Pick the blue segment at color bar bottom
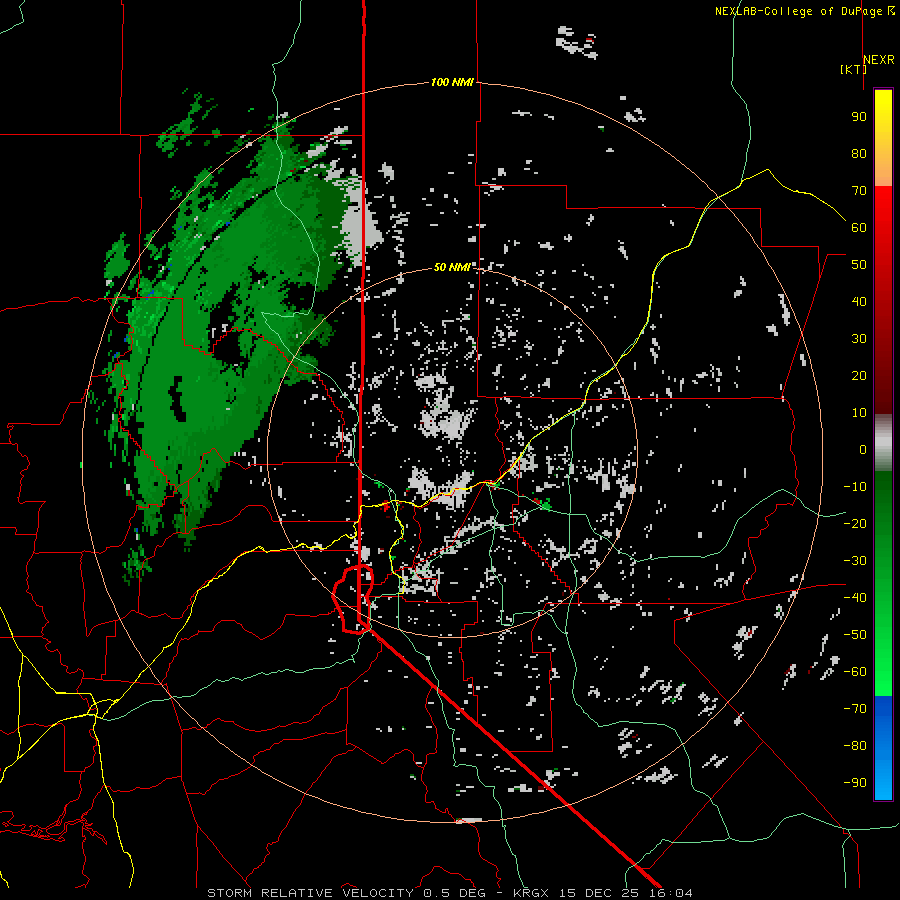Image resolution: width=900 pixels, height=900 pixels. [x=883, y=748]
